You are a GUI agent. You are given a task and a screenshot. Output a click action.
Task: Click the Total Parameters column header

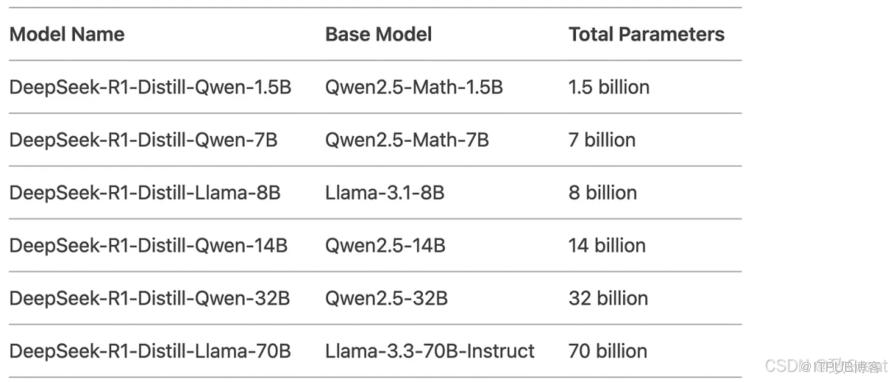click(x=646, y=34)
